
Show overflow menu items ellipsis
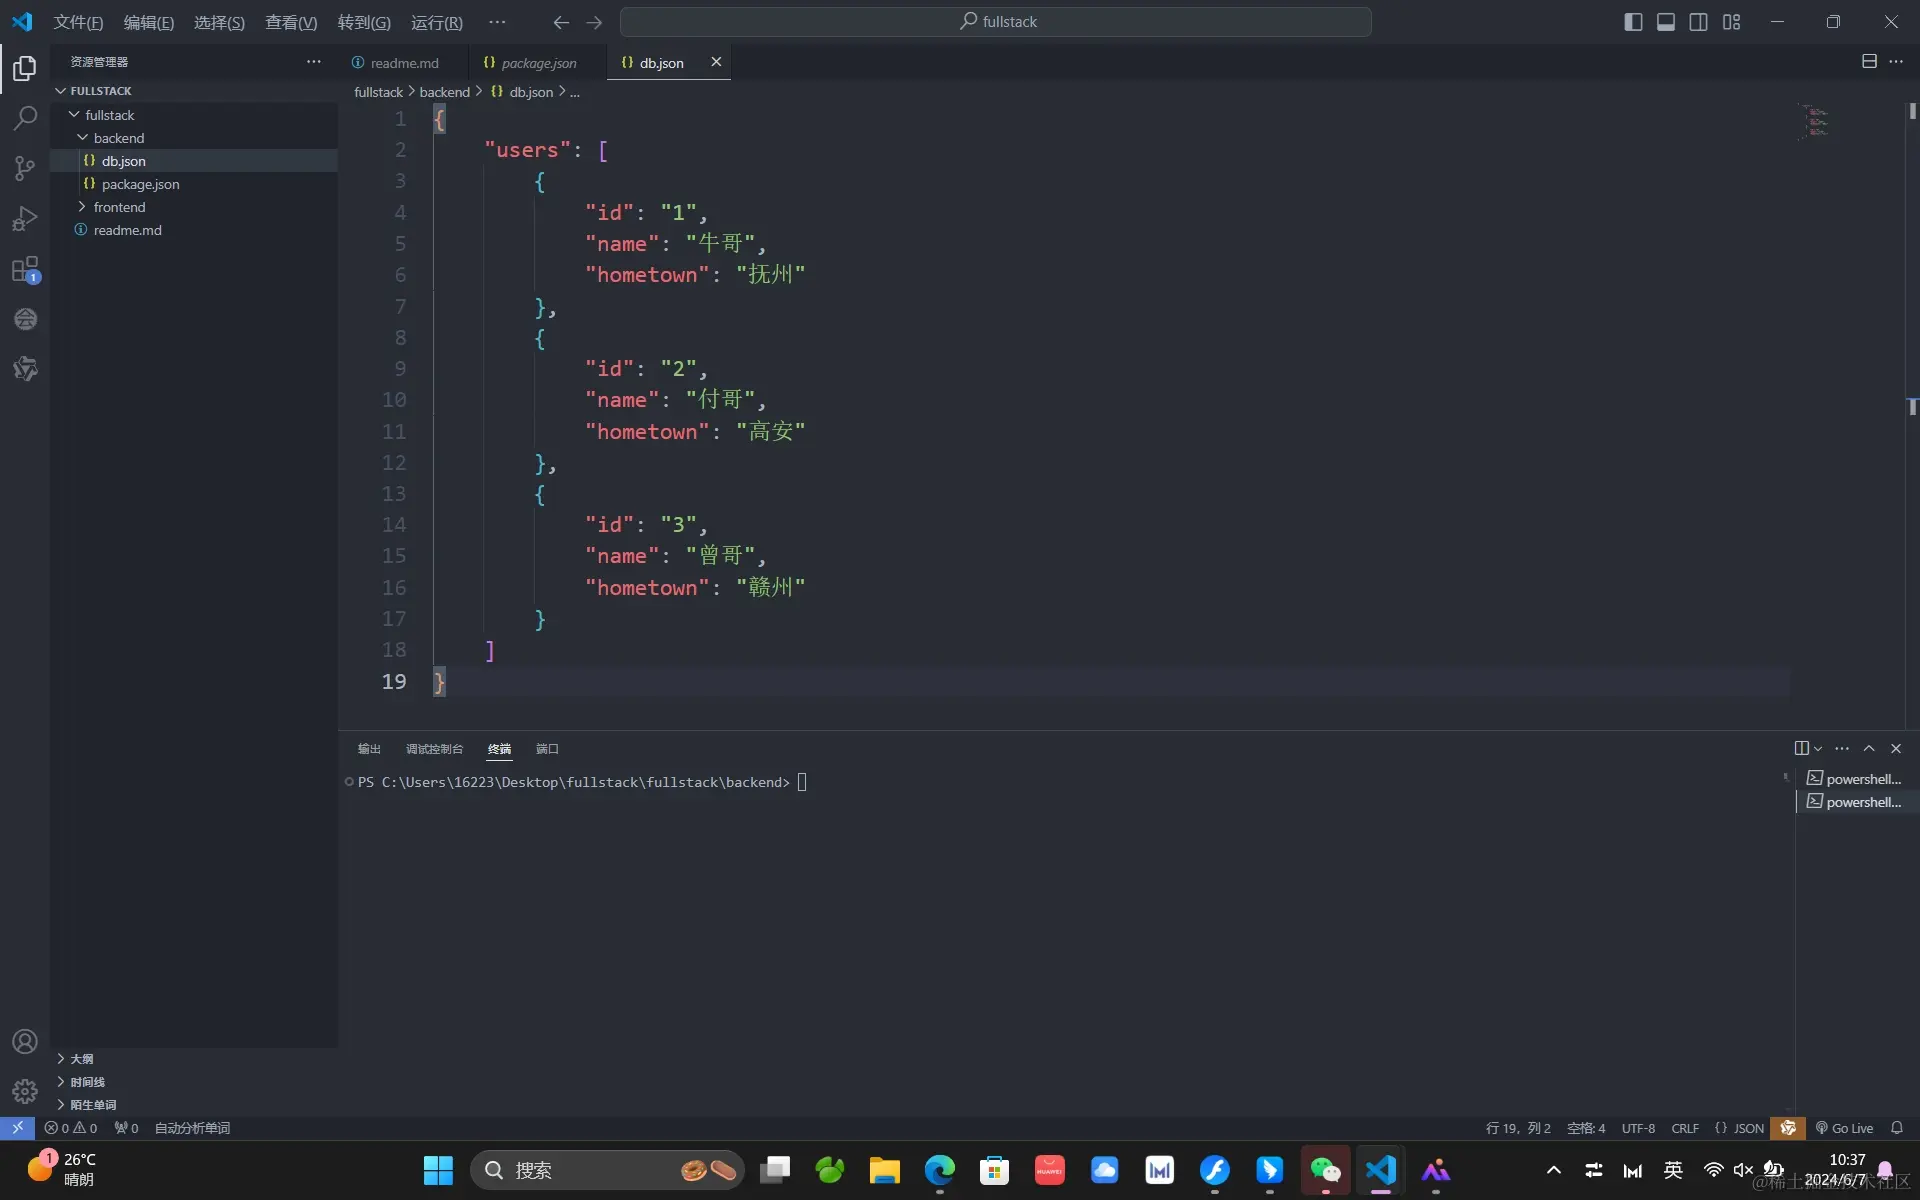pyautogui.click(x=497, y=22)
